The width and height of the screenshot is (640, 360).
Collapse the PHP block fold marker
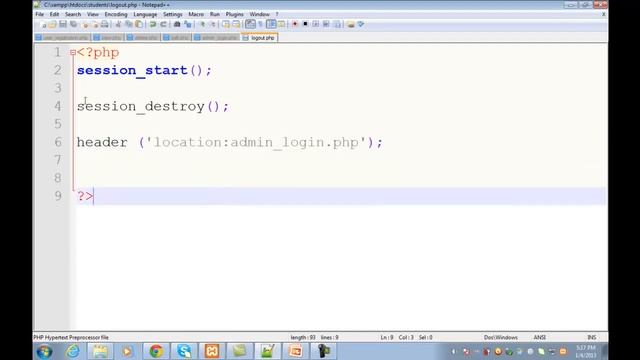[x=73, y=52]
